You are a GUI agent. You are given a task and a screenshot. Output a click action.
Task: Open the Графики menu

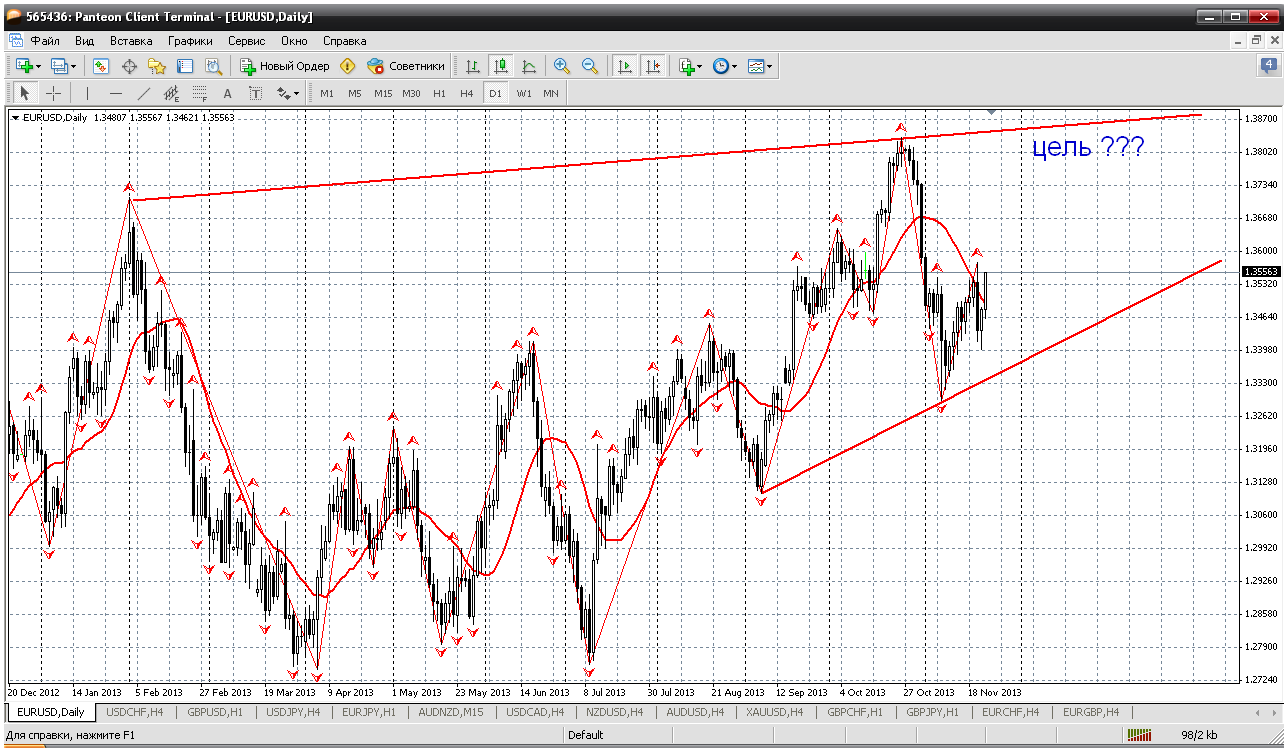pyautogui.click(x=190, y=41)
